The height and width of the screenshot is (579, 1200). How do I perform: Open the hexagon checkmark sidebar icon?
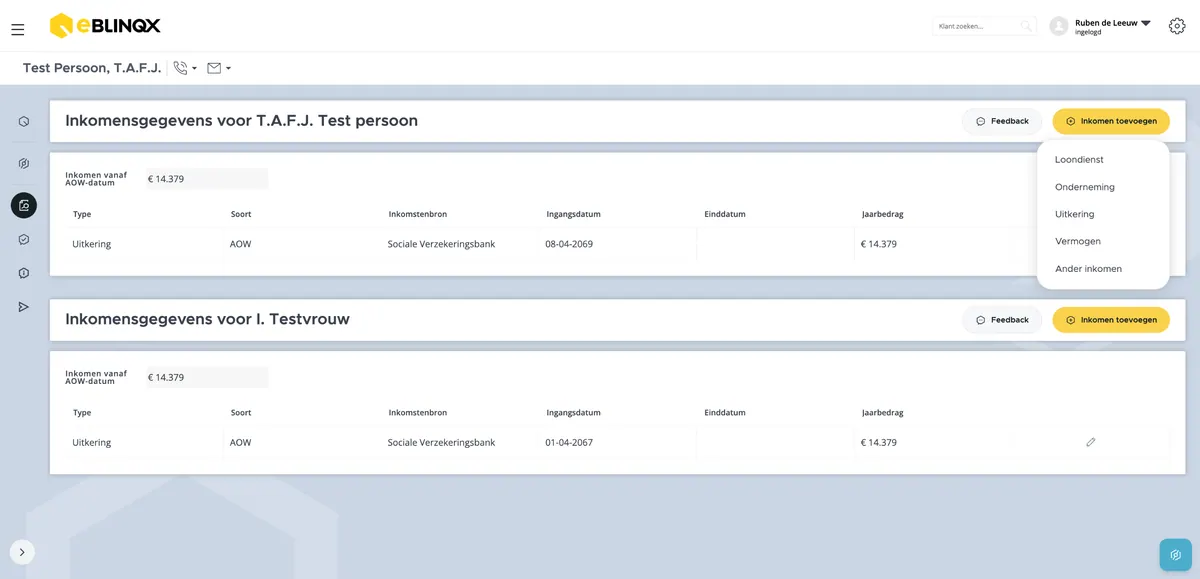click(x=24, y=240)
